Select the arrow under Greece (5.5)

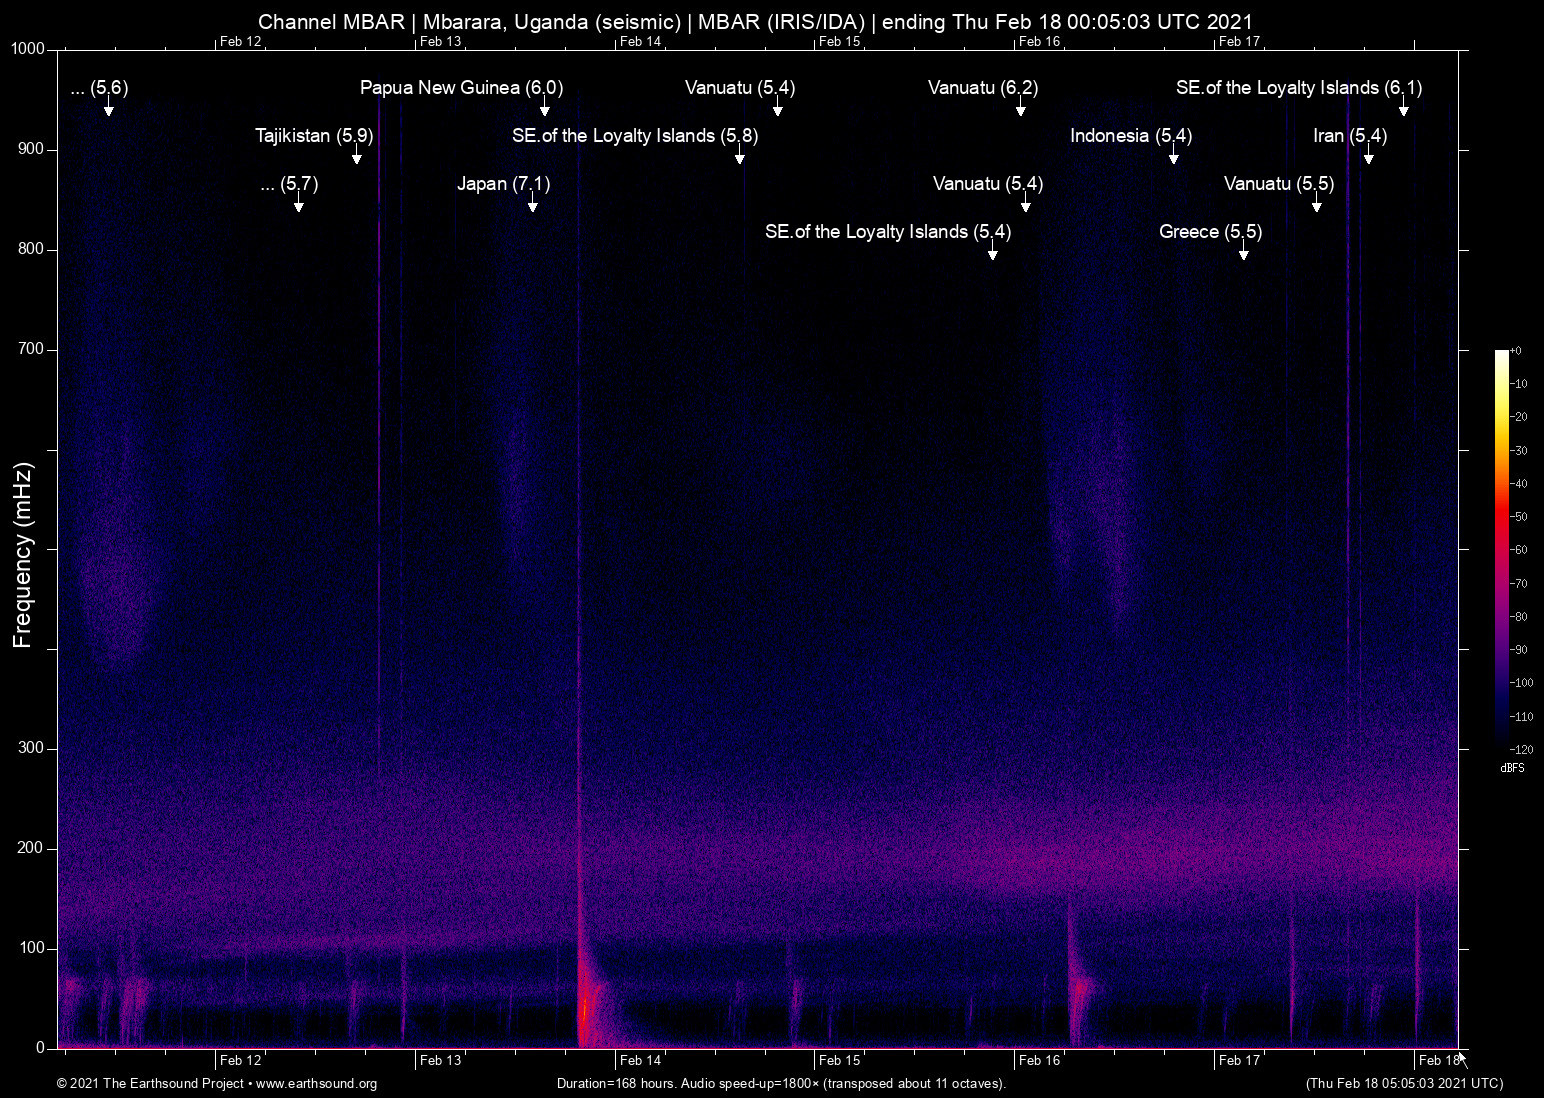pos(1244,252)
